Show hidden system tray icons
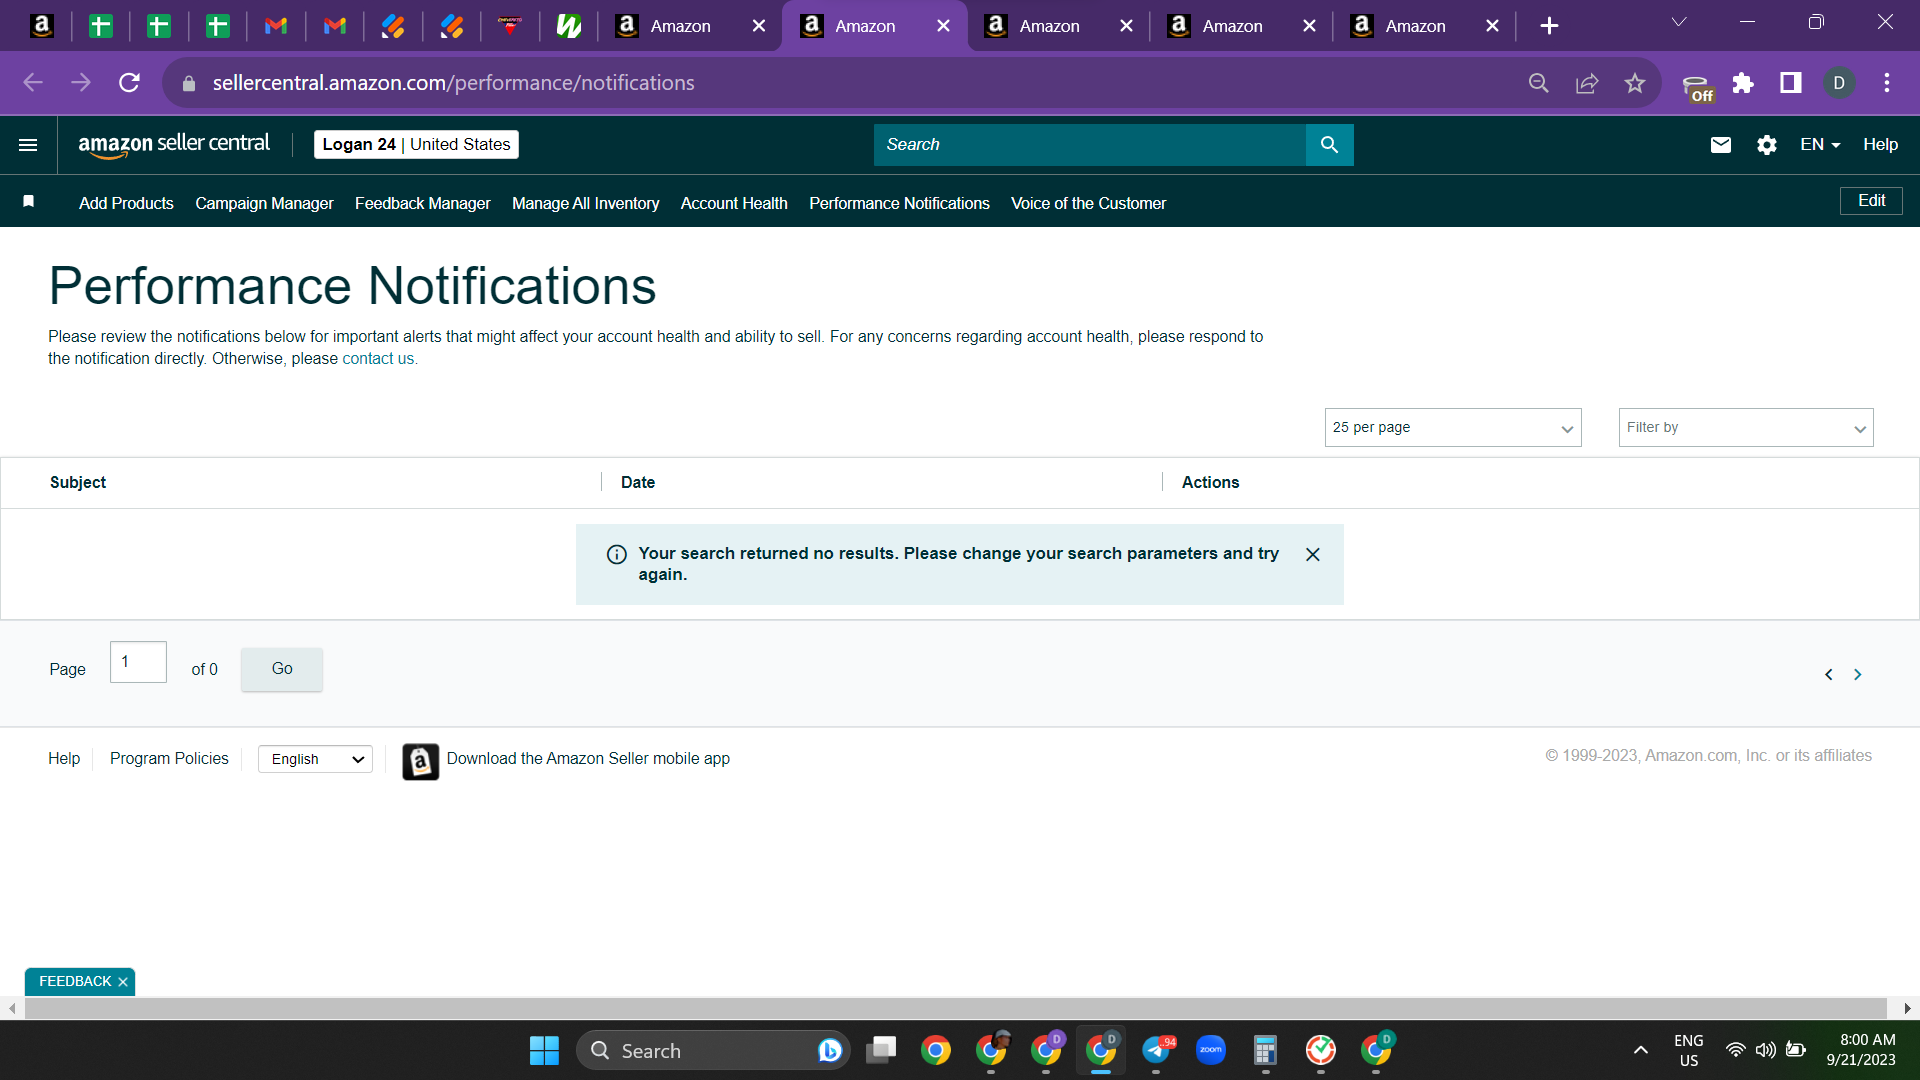This screenshot has width=1920, height=1080. [1640, 1050]
